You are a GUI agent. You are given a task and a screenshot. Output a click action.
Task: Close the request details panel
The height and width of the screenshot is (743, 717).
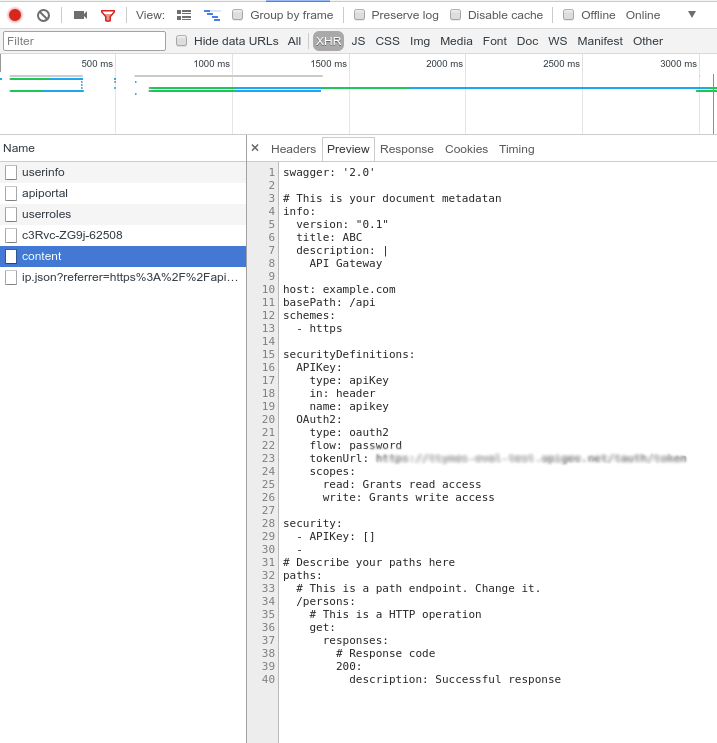point(255,148)
